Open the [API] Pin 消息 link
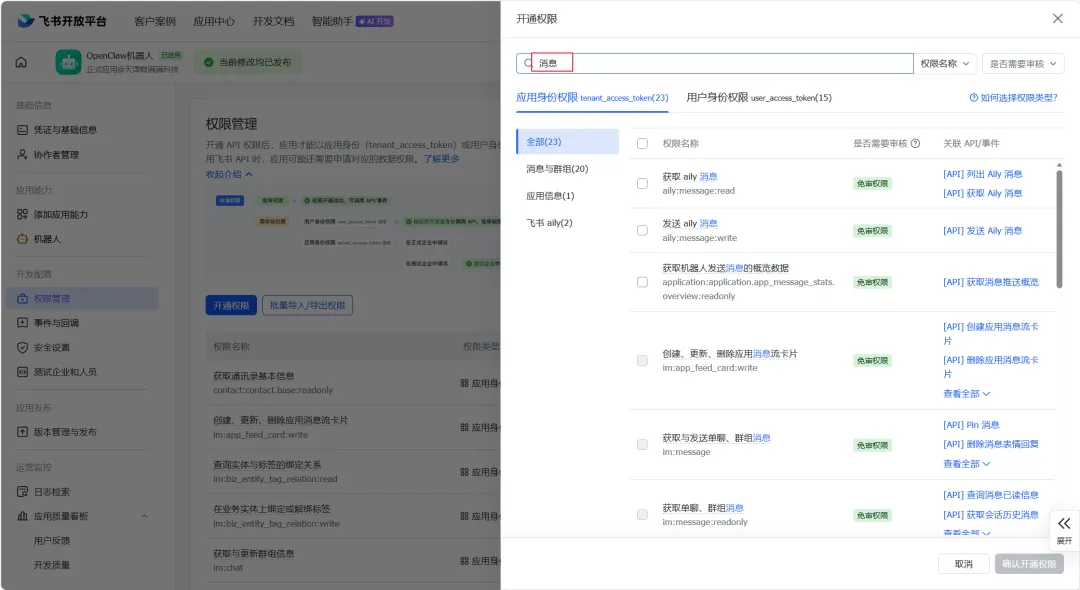This screenshot has height=590, width=1080. pyautogui.click(x=971, y=425)
